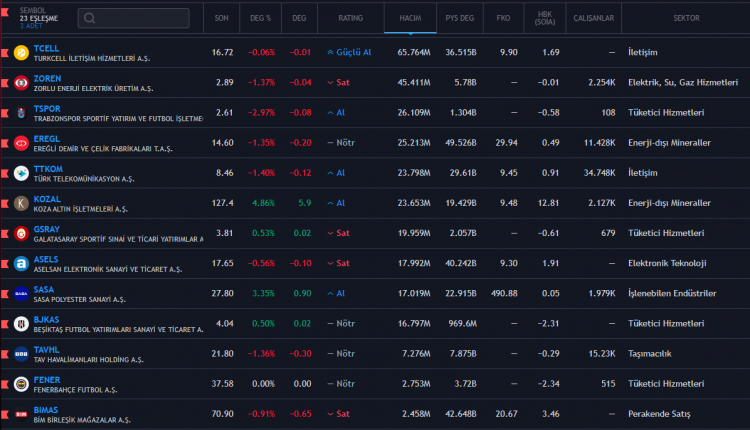Sort by the SON column header
The height and width of the screenshot is (430, 750).
tap(221, 18)
